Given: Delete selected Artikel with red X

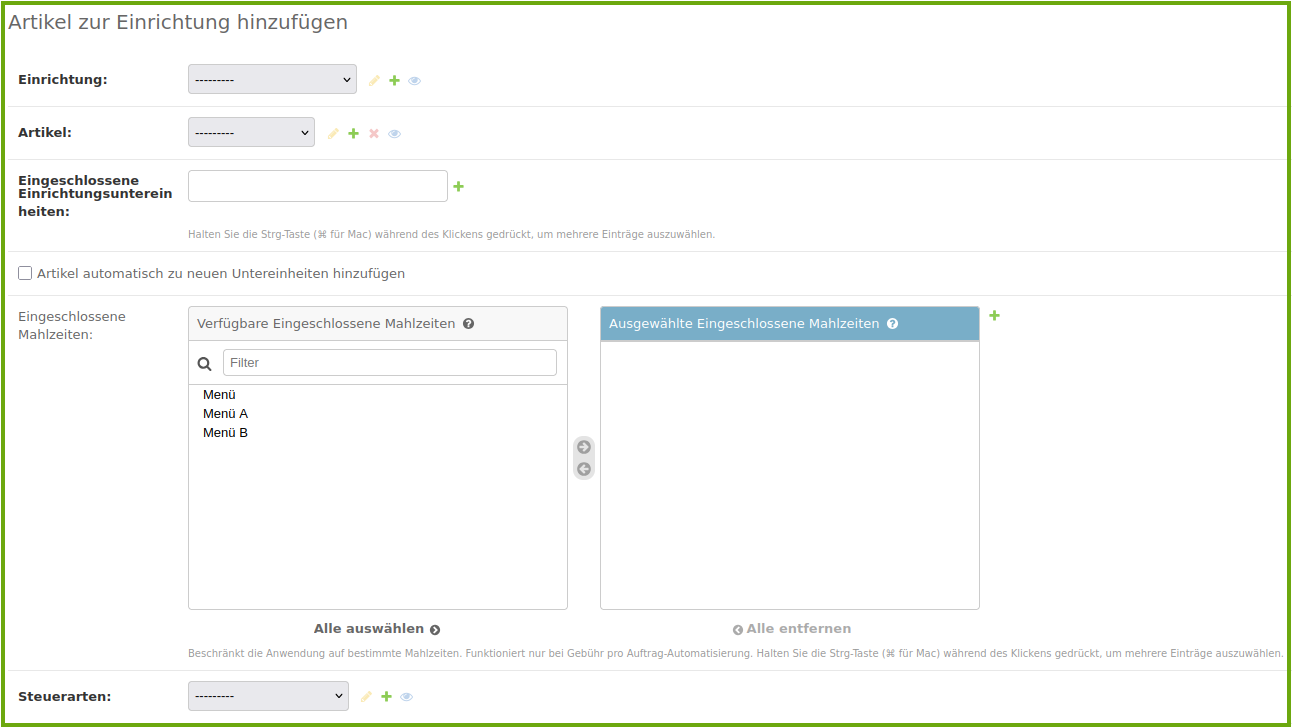Looking at the screenshot, I should 374,133.
